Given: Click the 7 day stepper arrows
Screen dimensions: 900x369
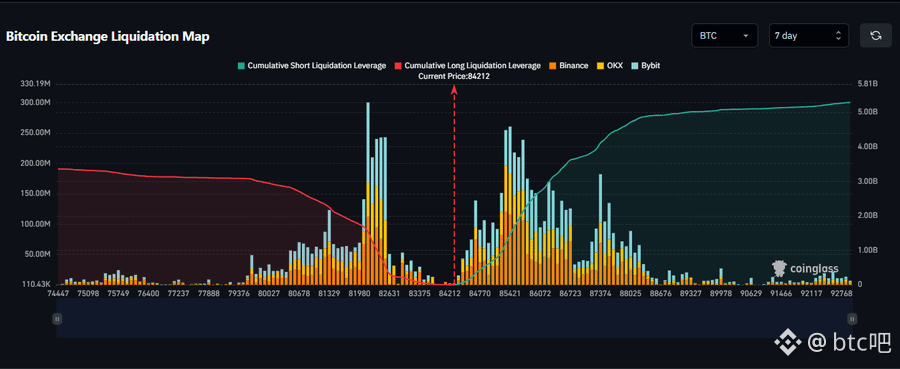Looking at the screenshot, I should [839, 36].
